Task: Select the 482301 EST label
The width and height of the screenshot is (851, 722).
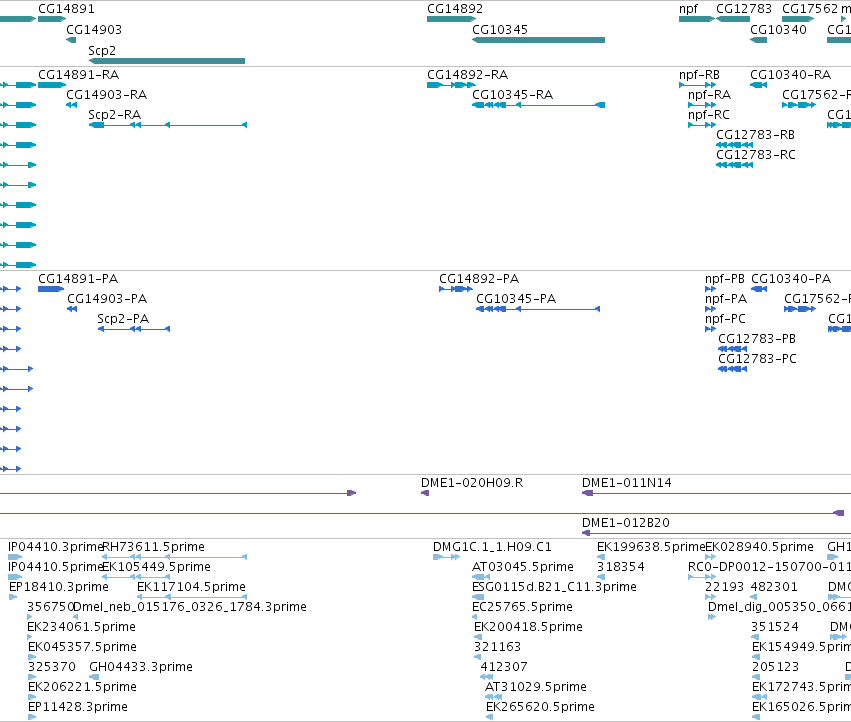Action: [x=774, y=587]
